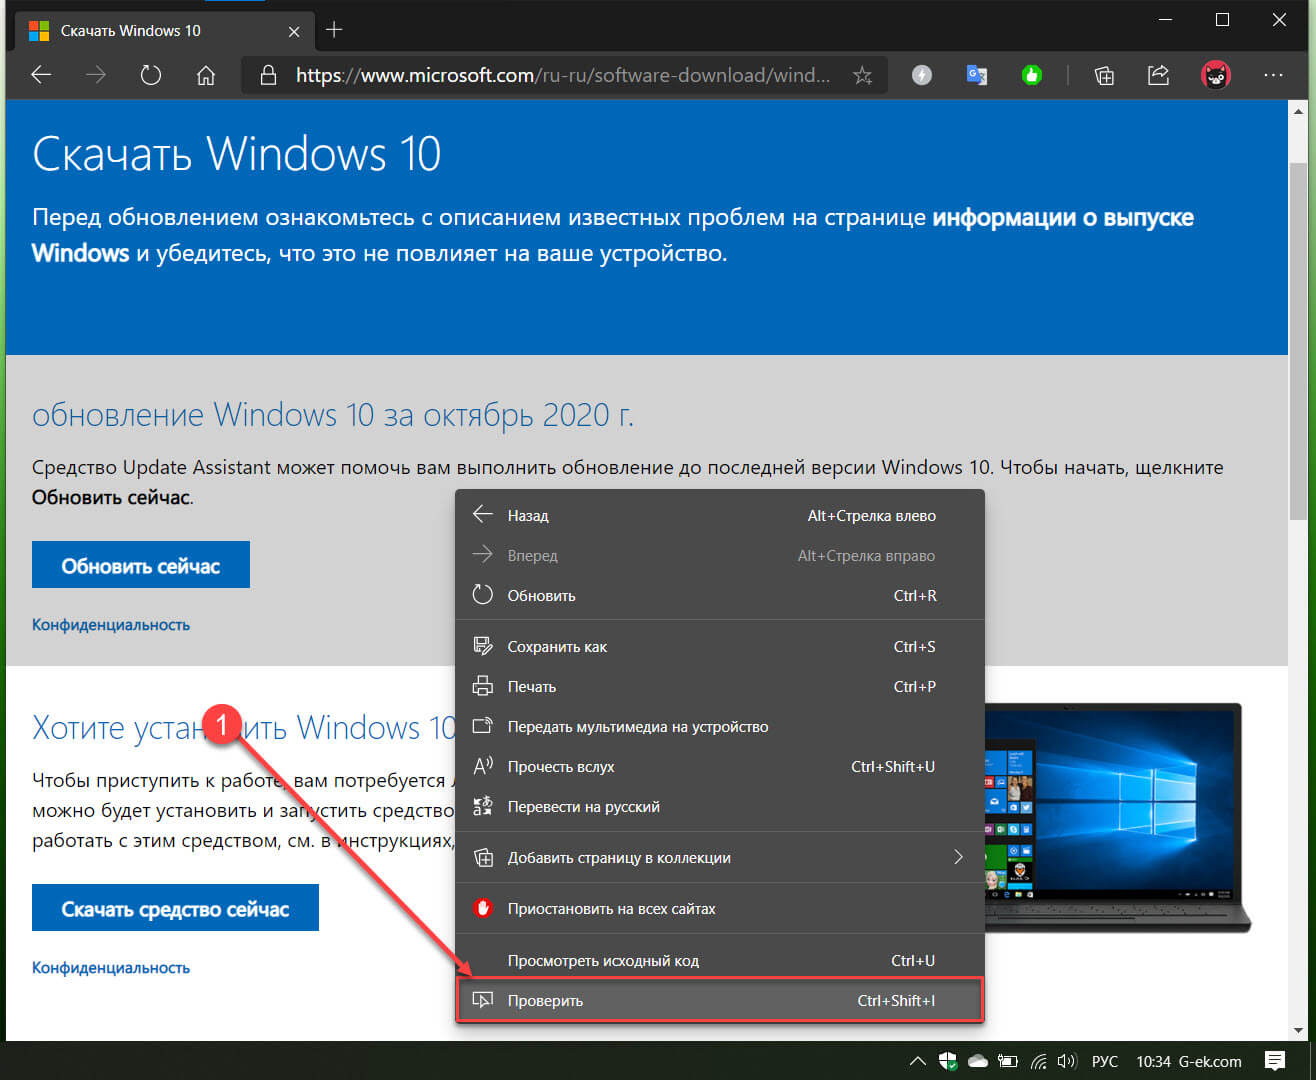Click the Обновить сейчас button

coord(141,565)
